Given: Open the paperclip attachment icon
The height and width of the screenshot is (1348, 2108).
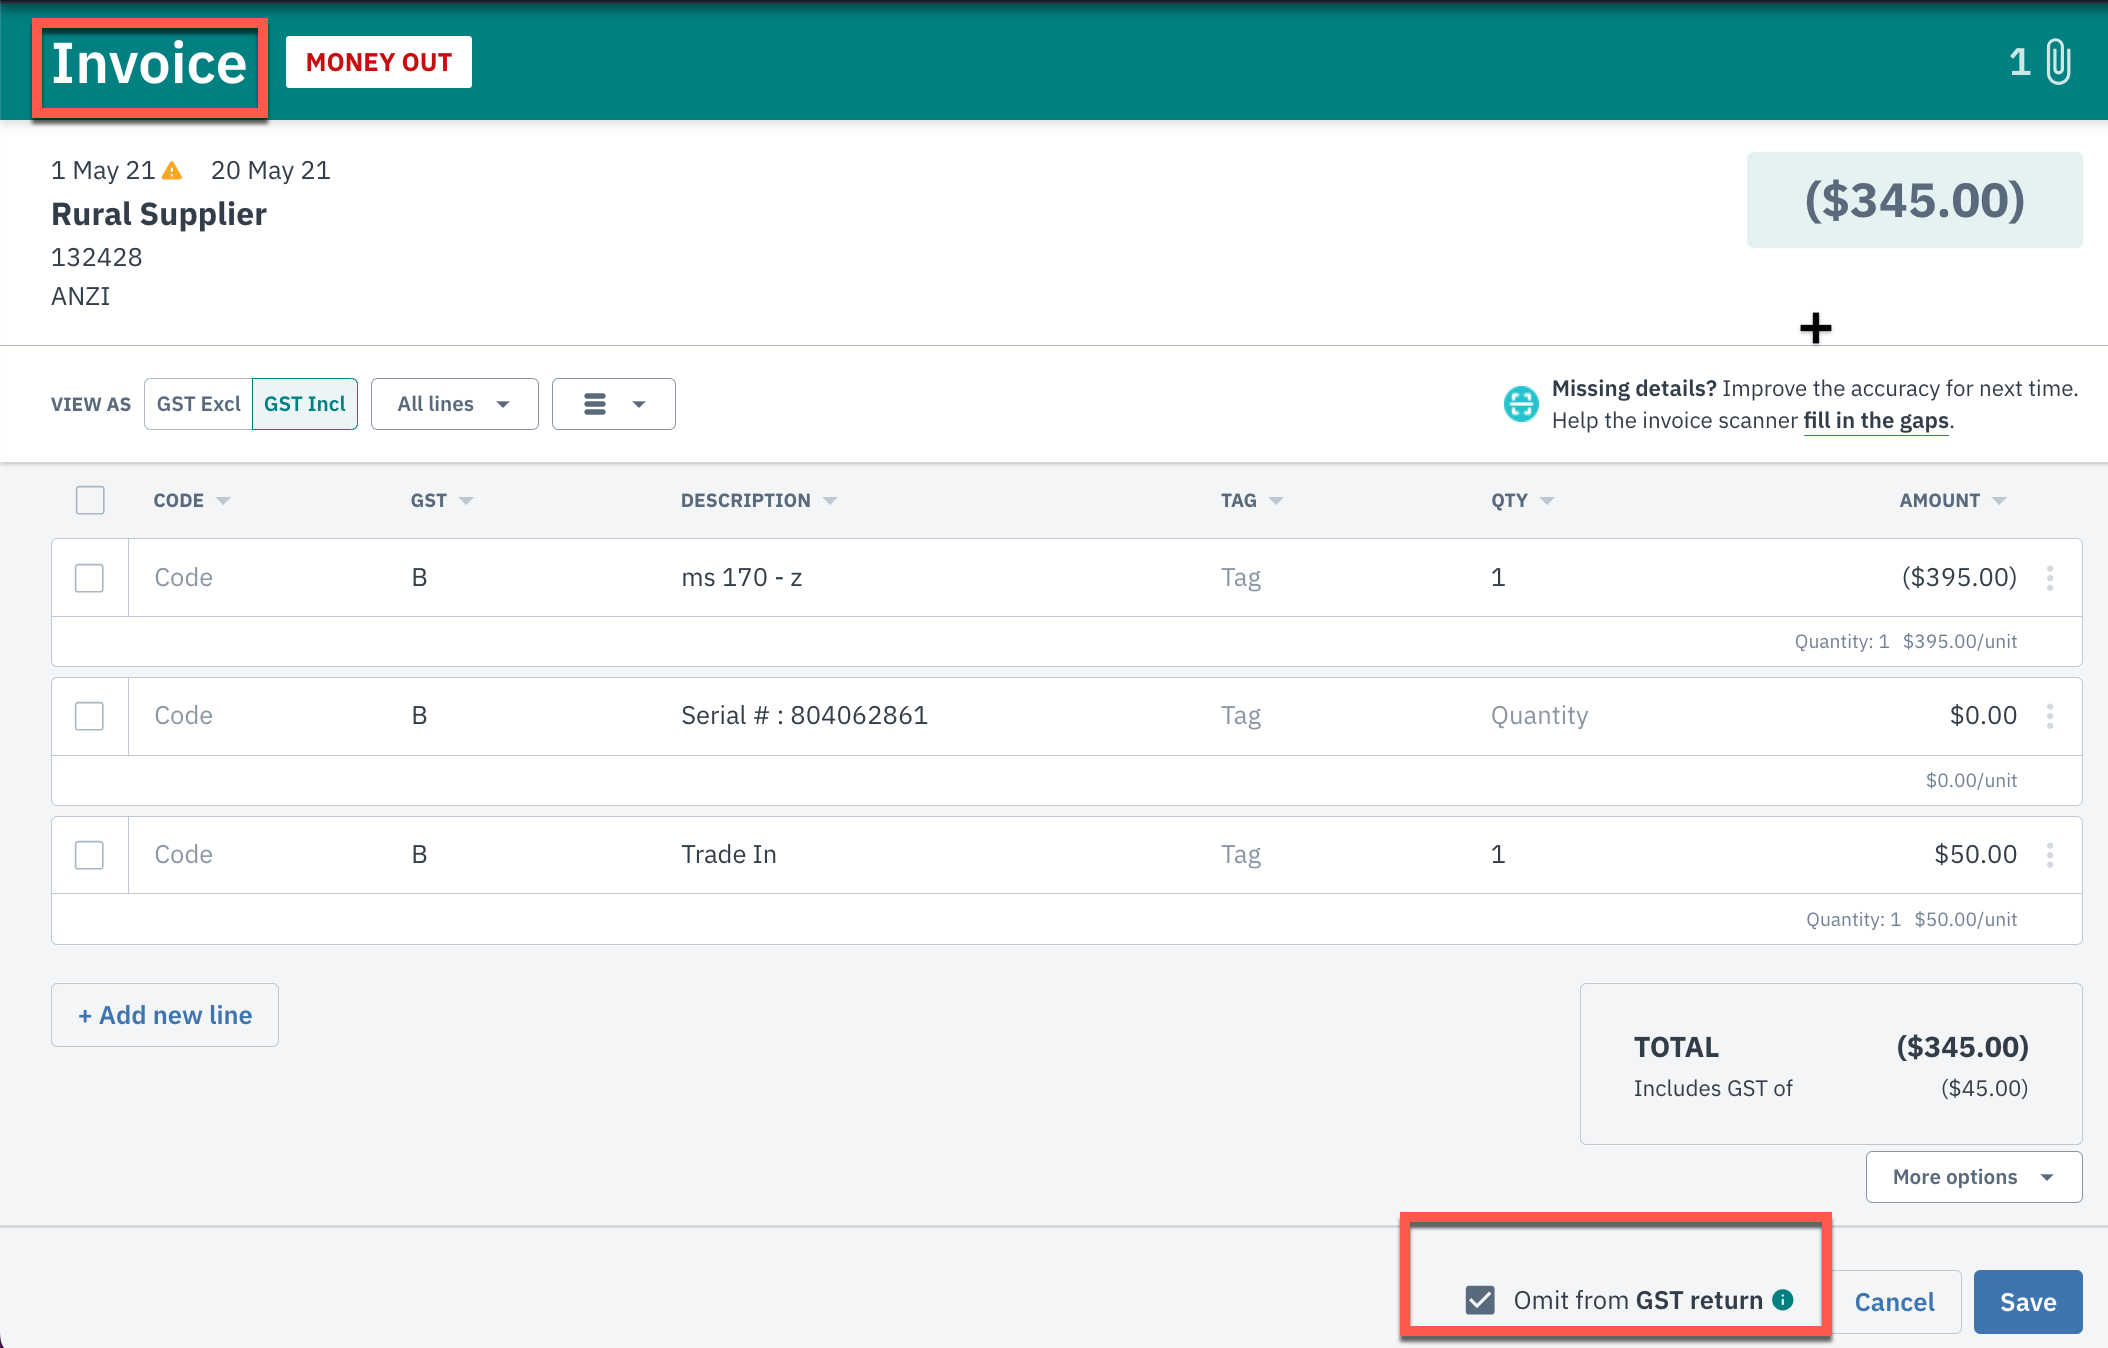Looking at the screenshot, I should coord(2058,62).
